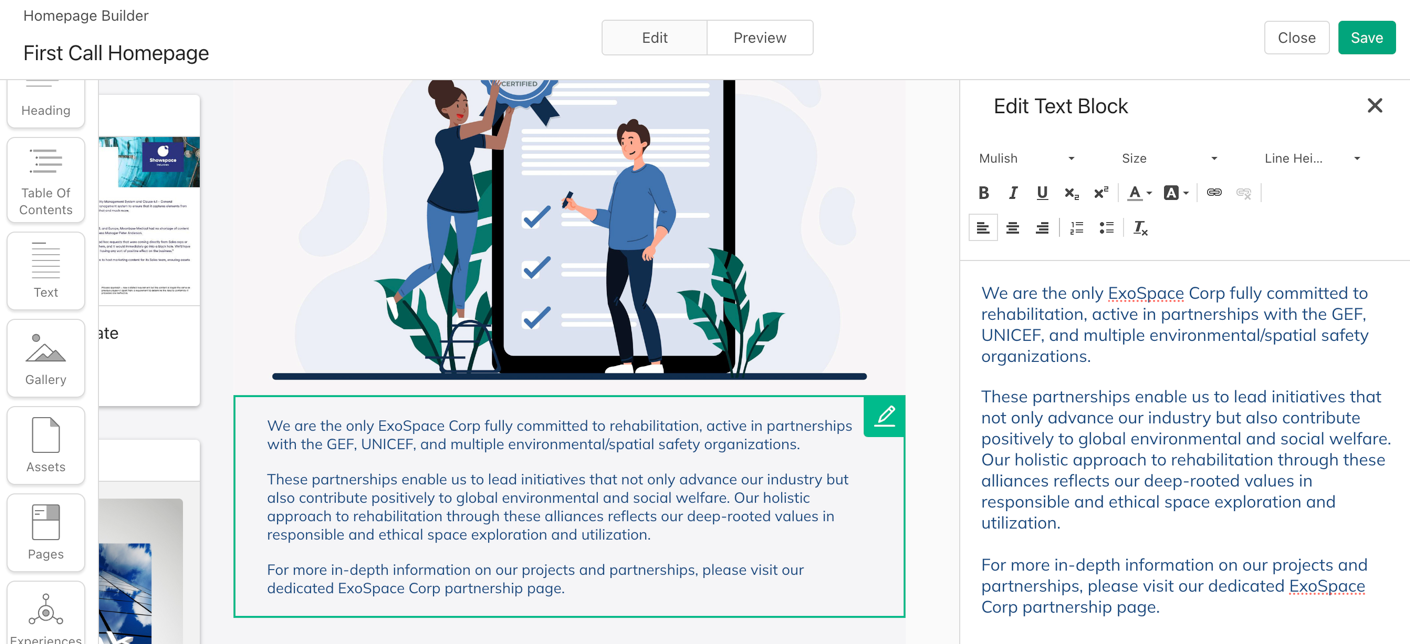Click into the text editor content area
1410x644 pixels.
click(1185, 450)
